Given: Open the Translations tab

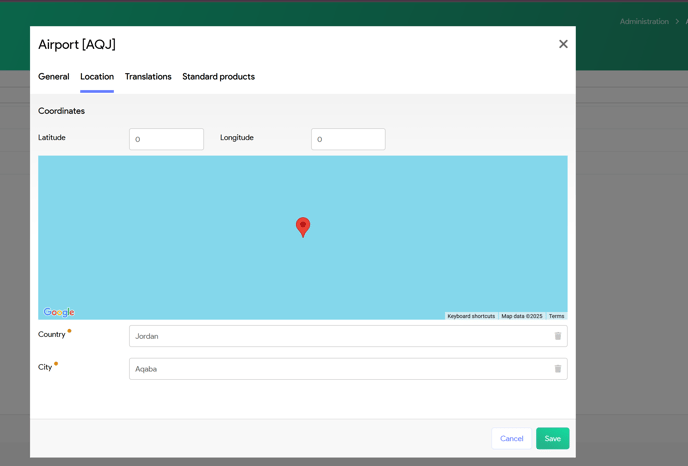Looking at the screenshot, I should point(148,77).
